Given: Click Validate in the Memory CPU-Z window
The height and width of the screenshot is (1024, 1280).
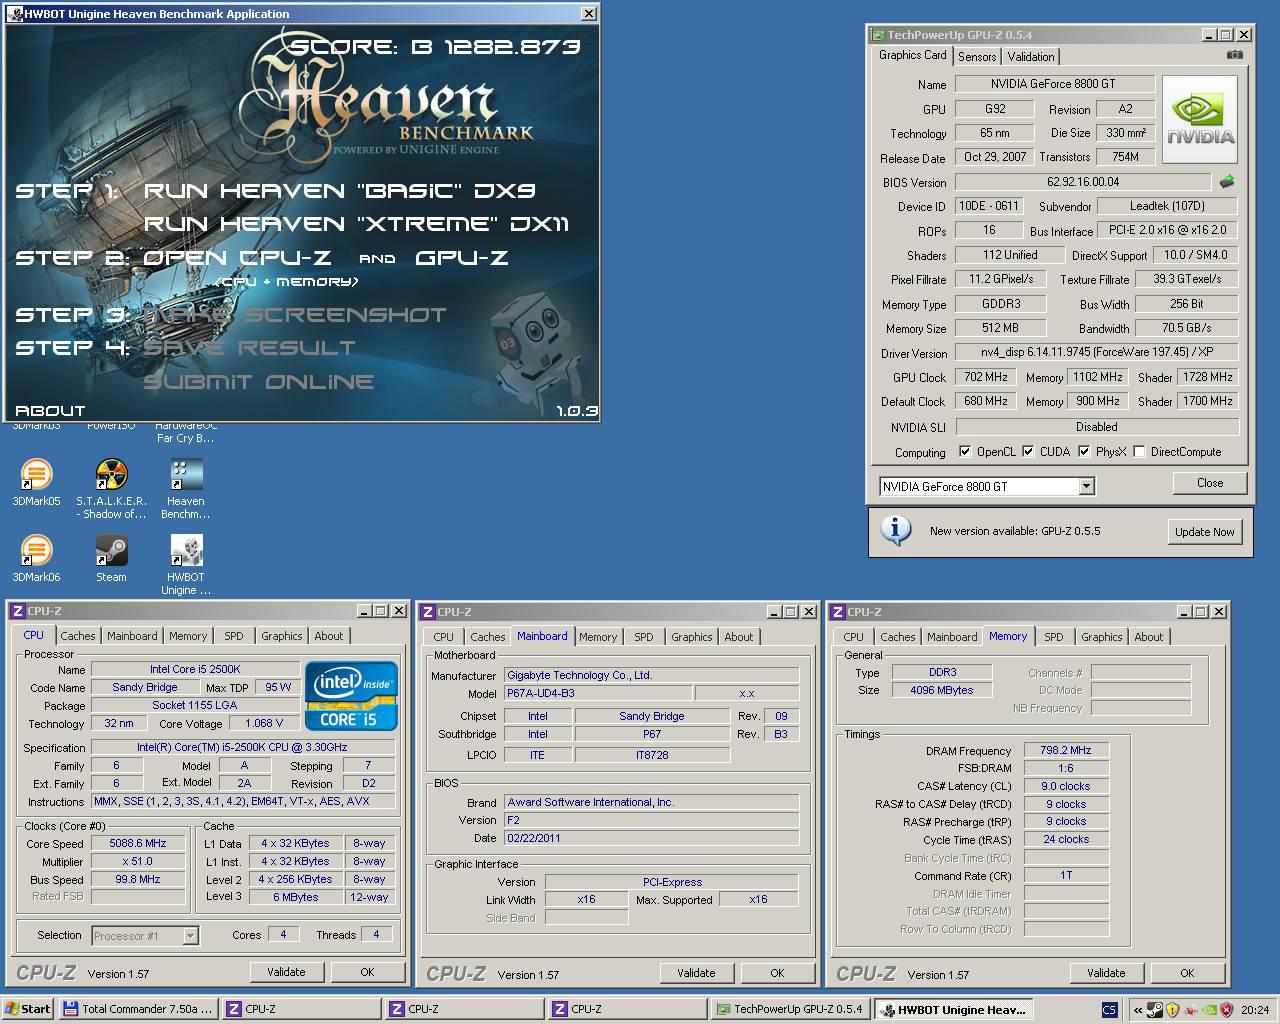Looking at the screenshot, I should click(x=1106, y=973).
